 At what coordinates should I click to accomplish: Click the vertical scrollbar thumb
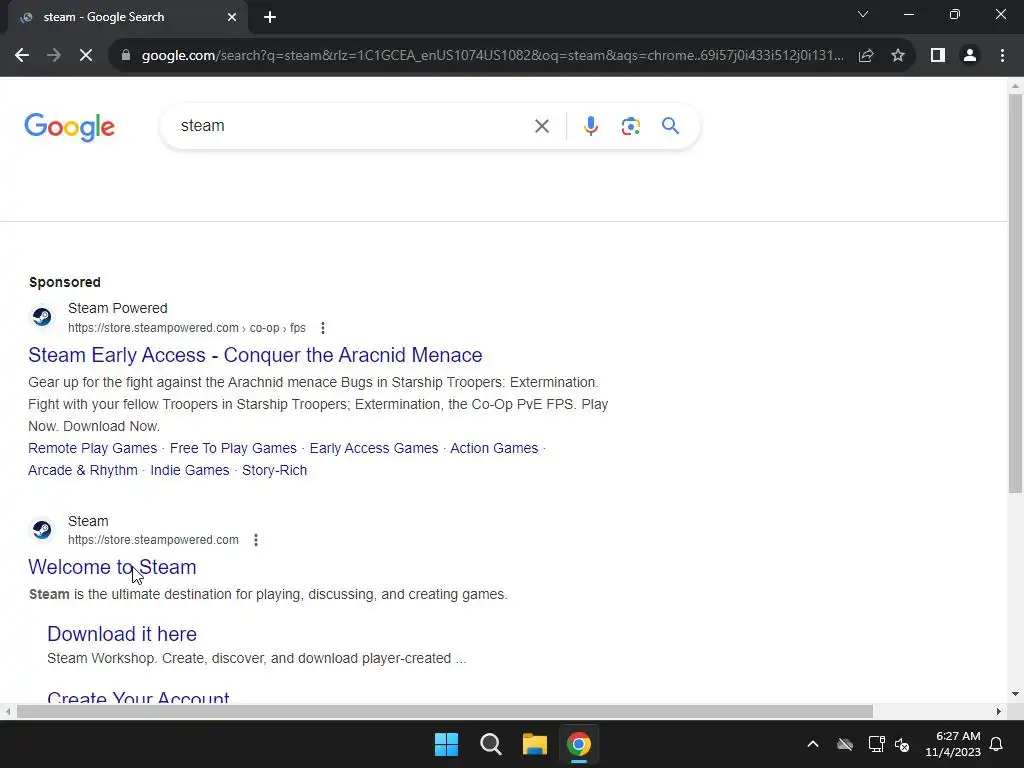1015,293
